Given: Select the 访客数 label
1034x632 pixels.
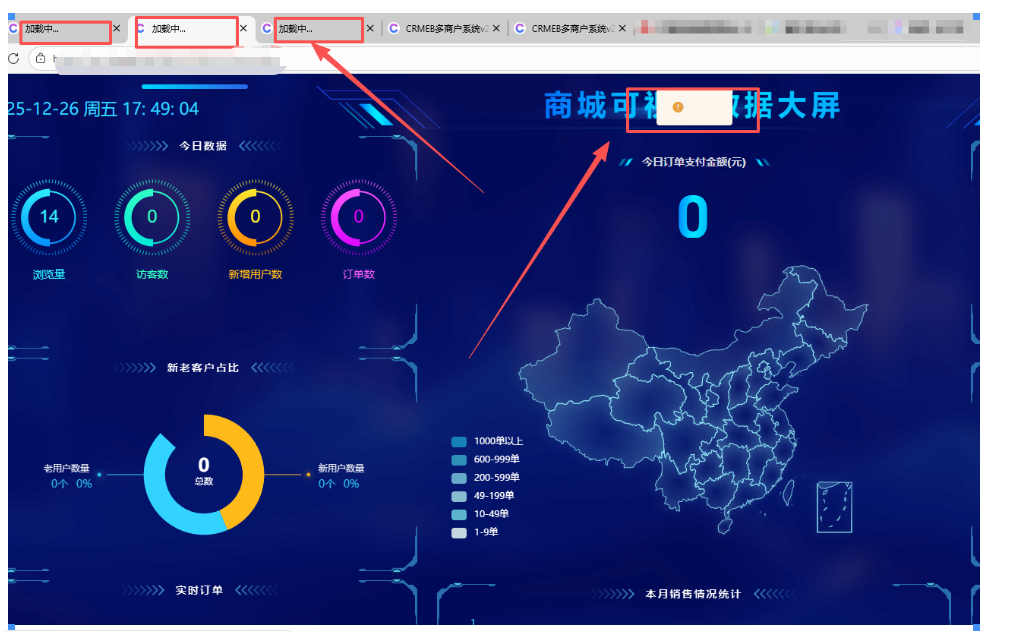Looking at the screenshot, I should point(152,274).
